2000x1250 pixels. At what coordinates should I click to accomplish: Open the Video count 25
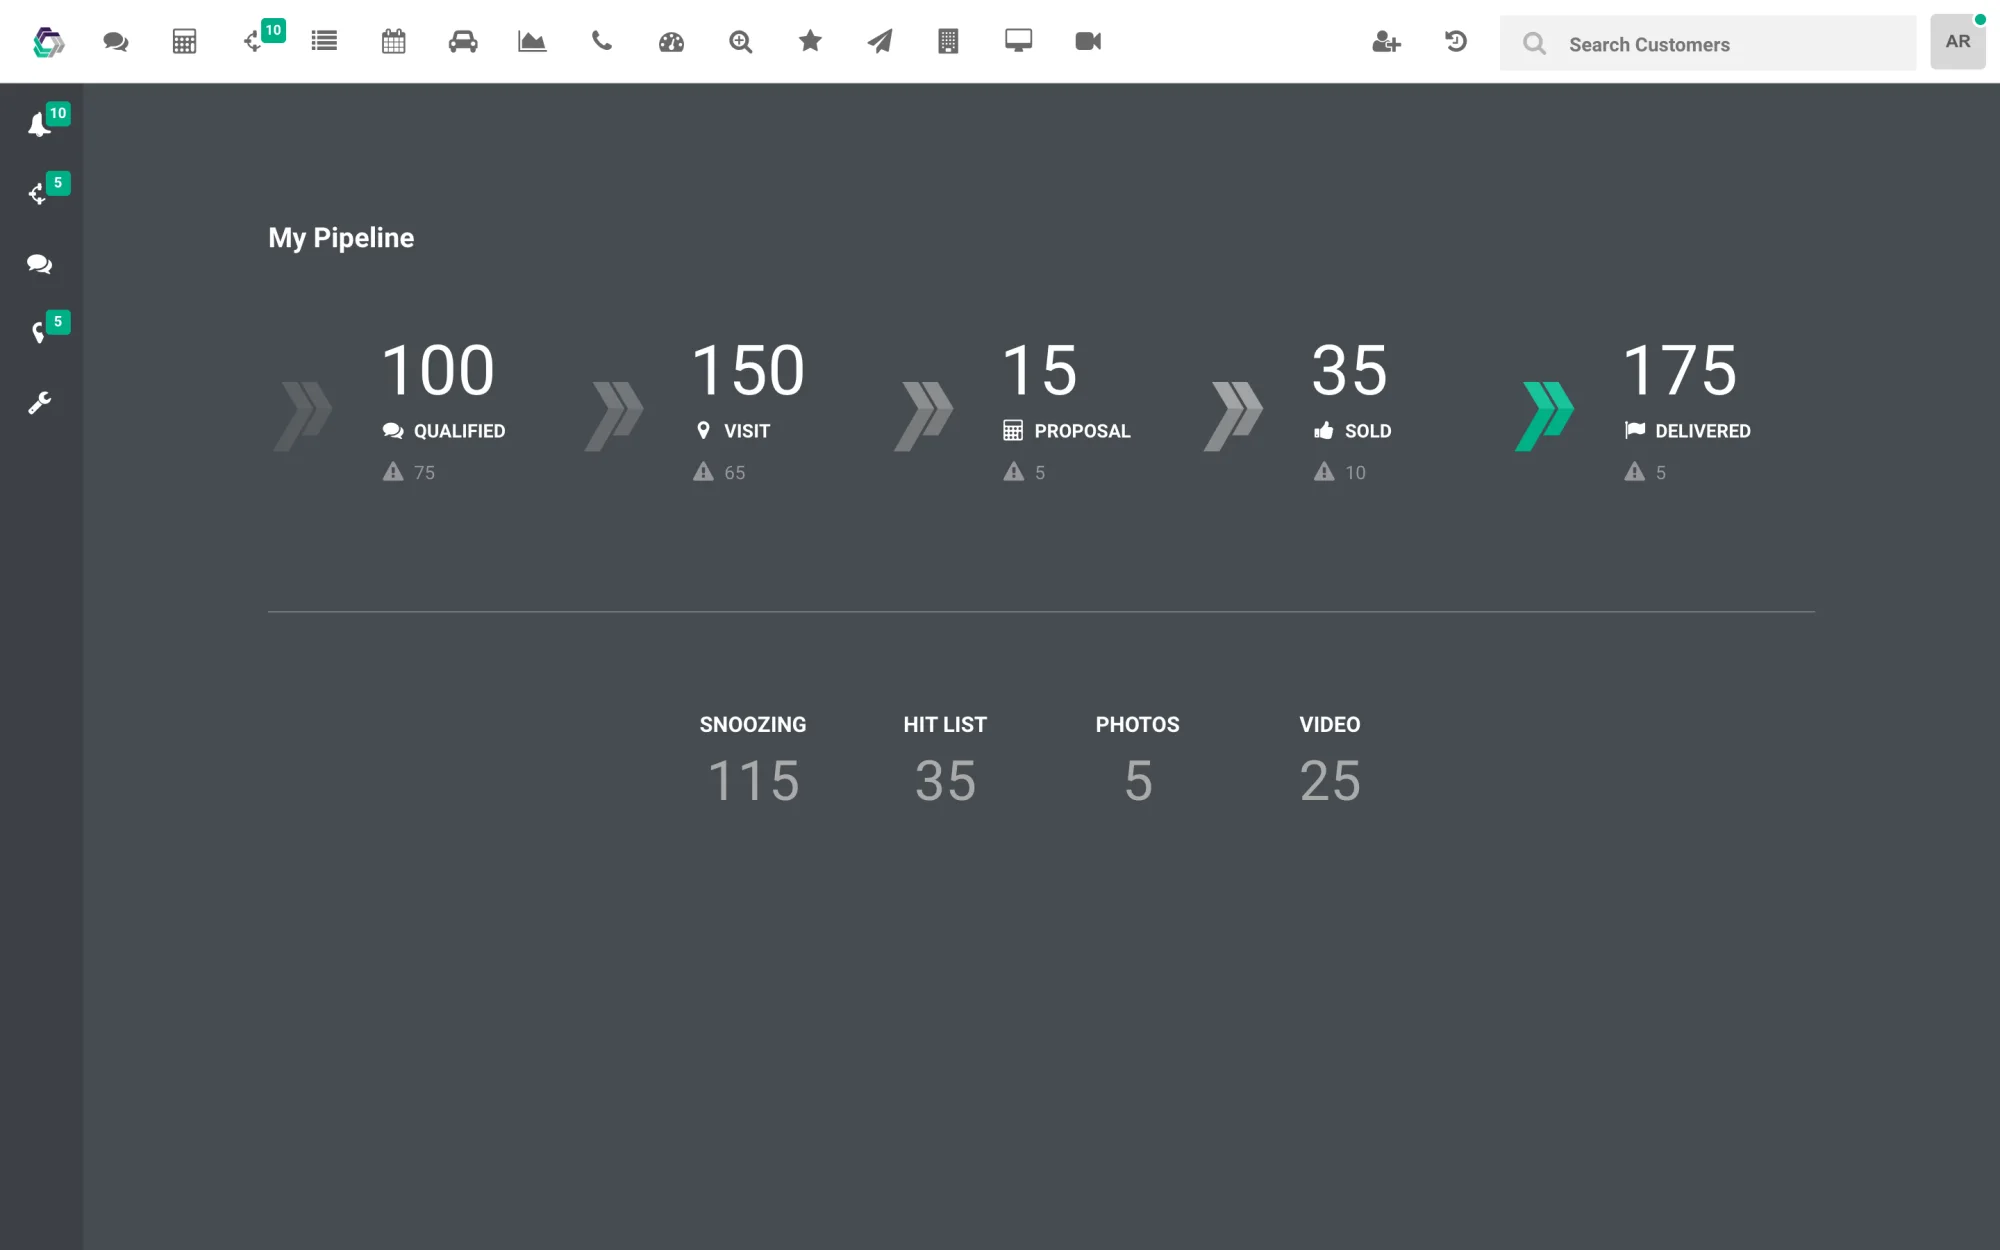[1330, 780]
